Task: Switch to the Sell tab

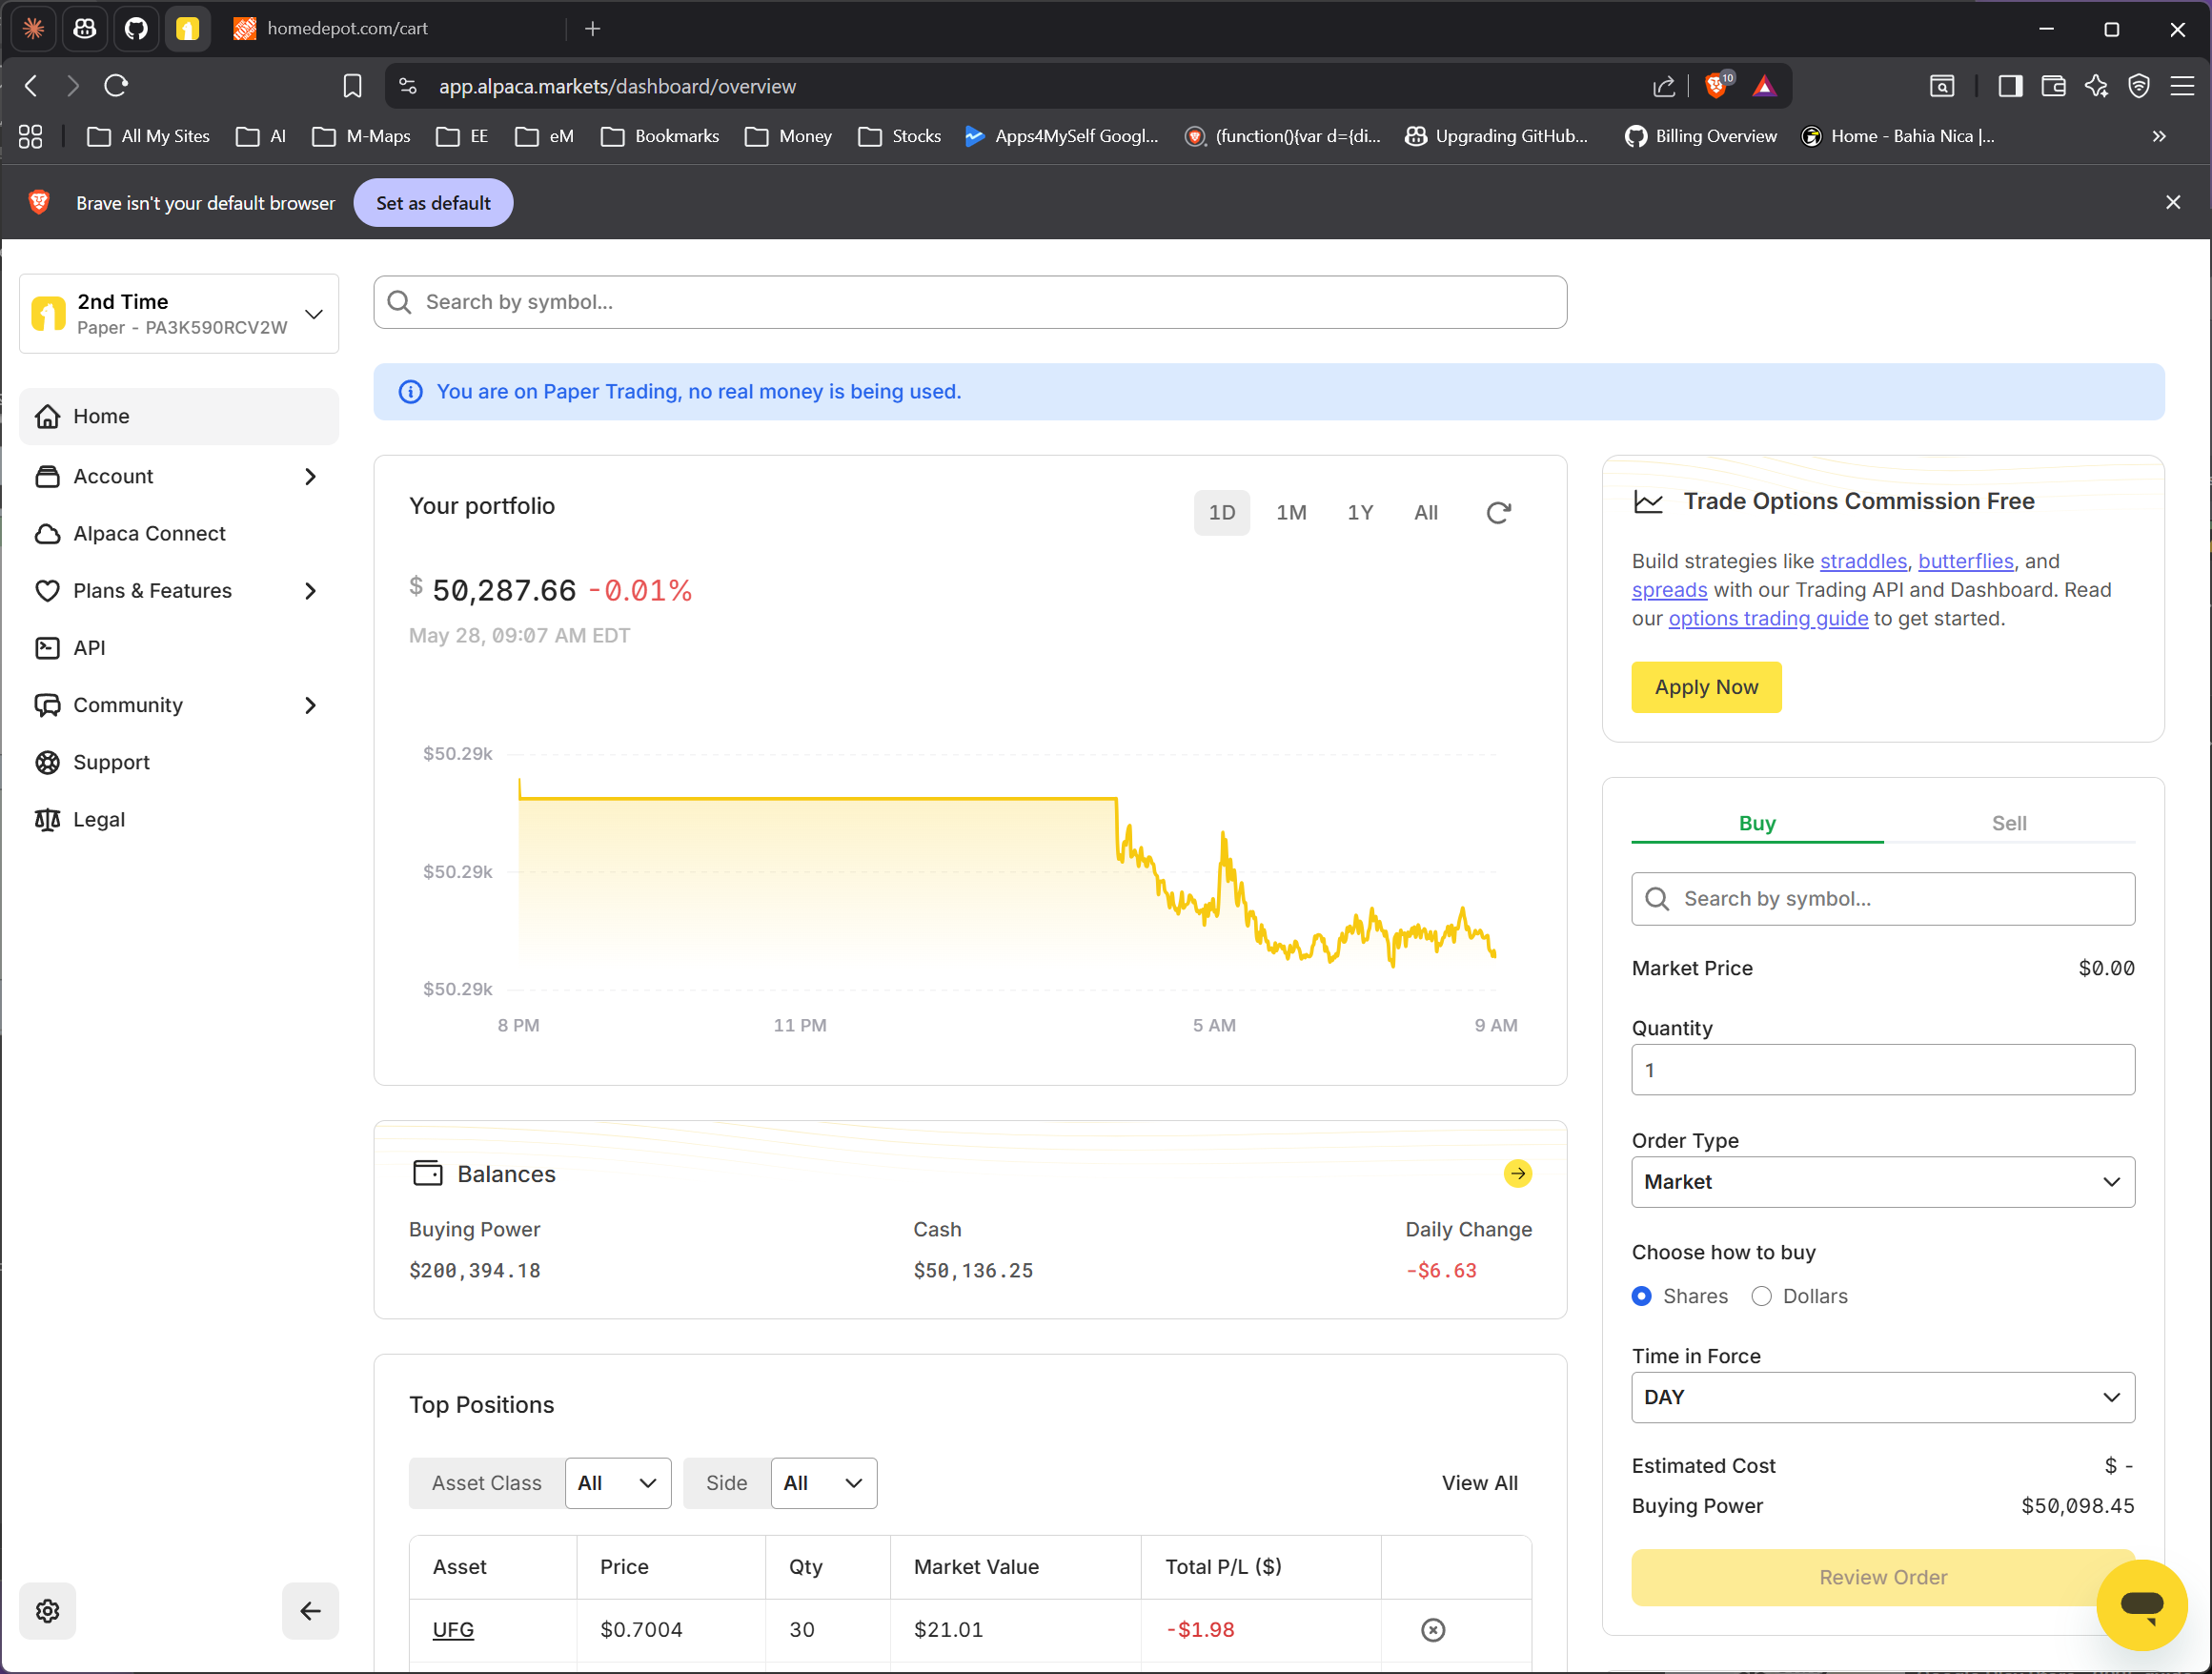Action: [x=2009, y=823]
